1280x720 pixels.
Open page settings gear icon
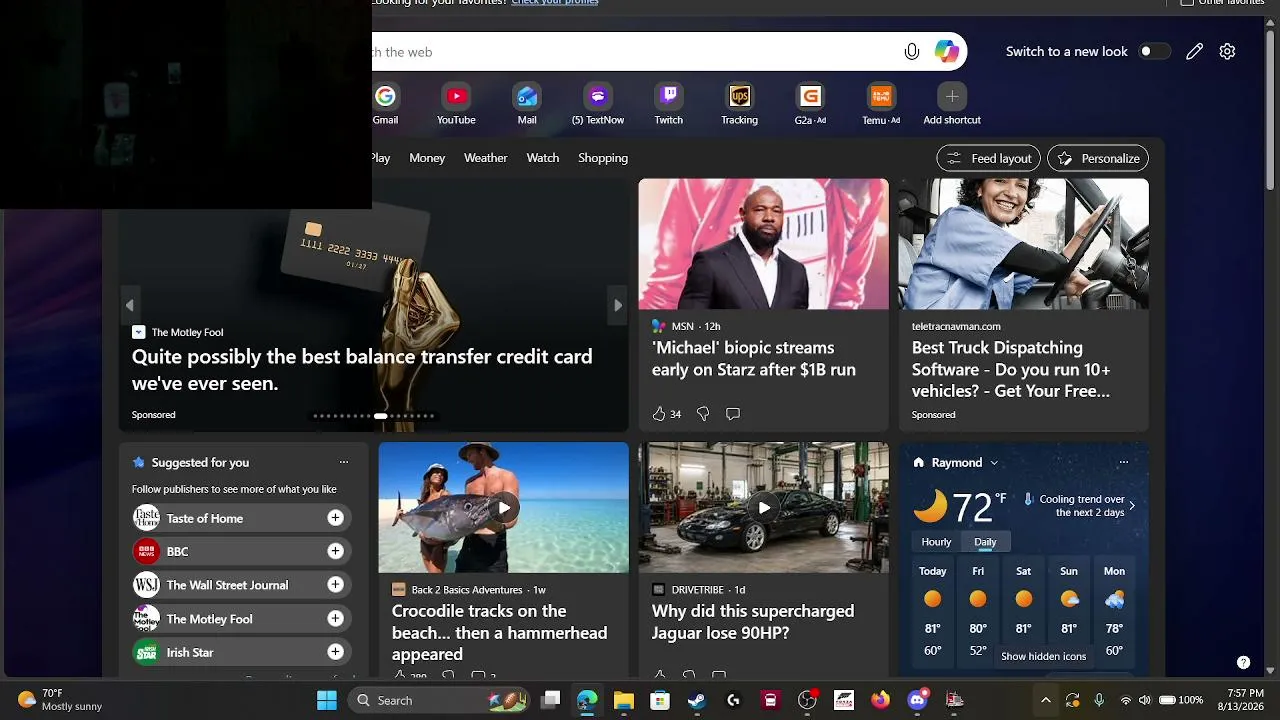tap(1228, 52)
